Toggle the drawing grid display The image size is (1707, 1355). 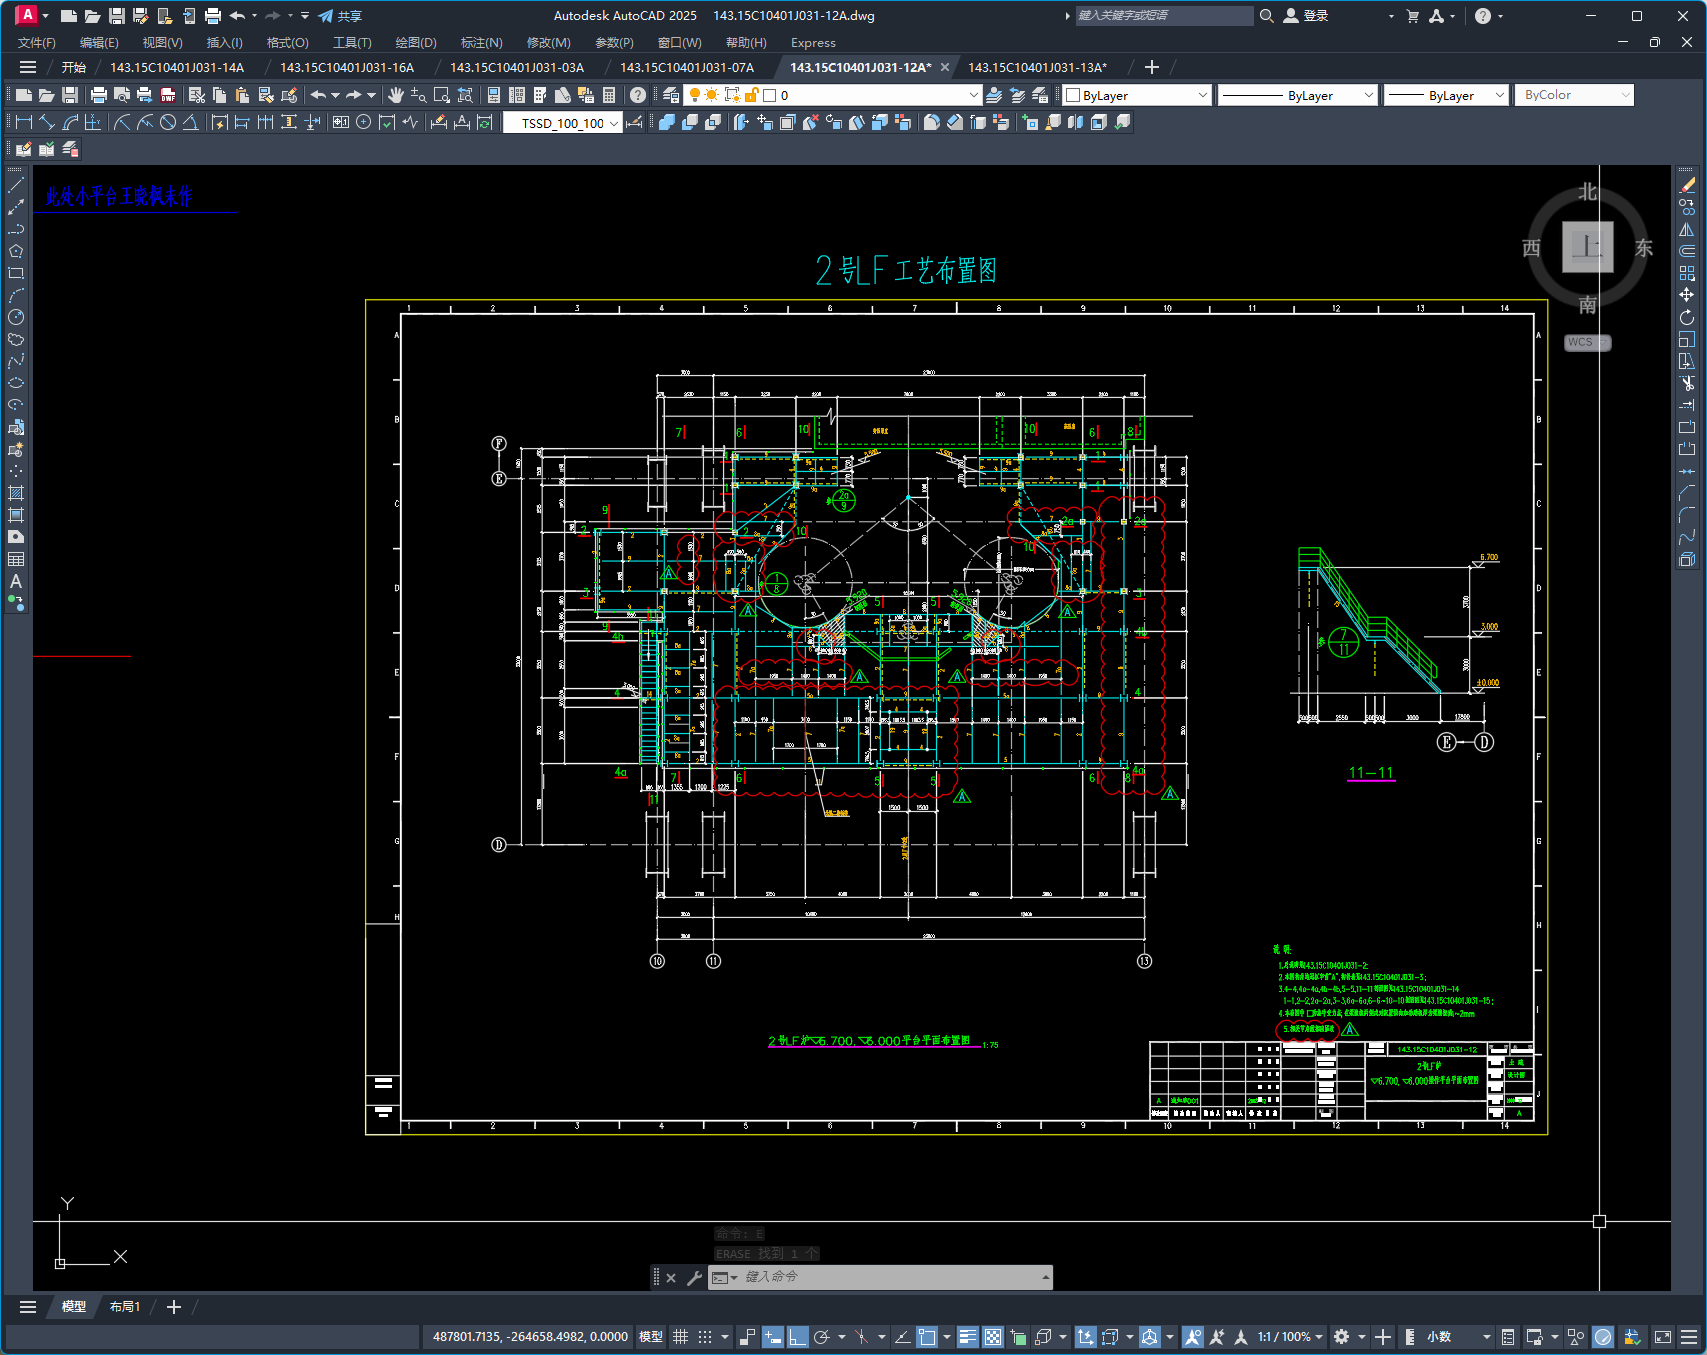(x=680, y=1337)
